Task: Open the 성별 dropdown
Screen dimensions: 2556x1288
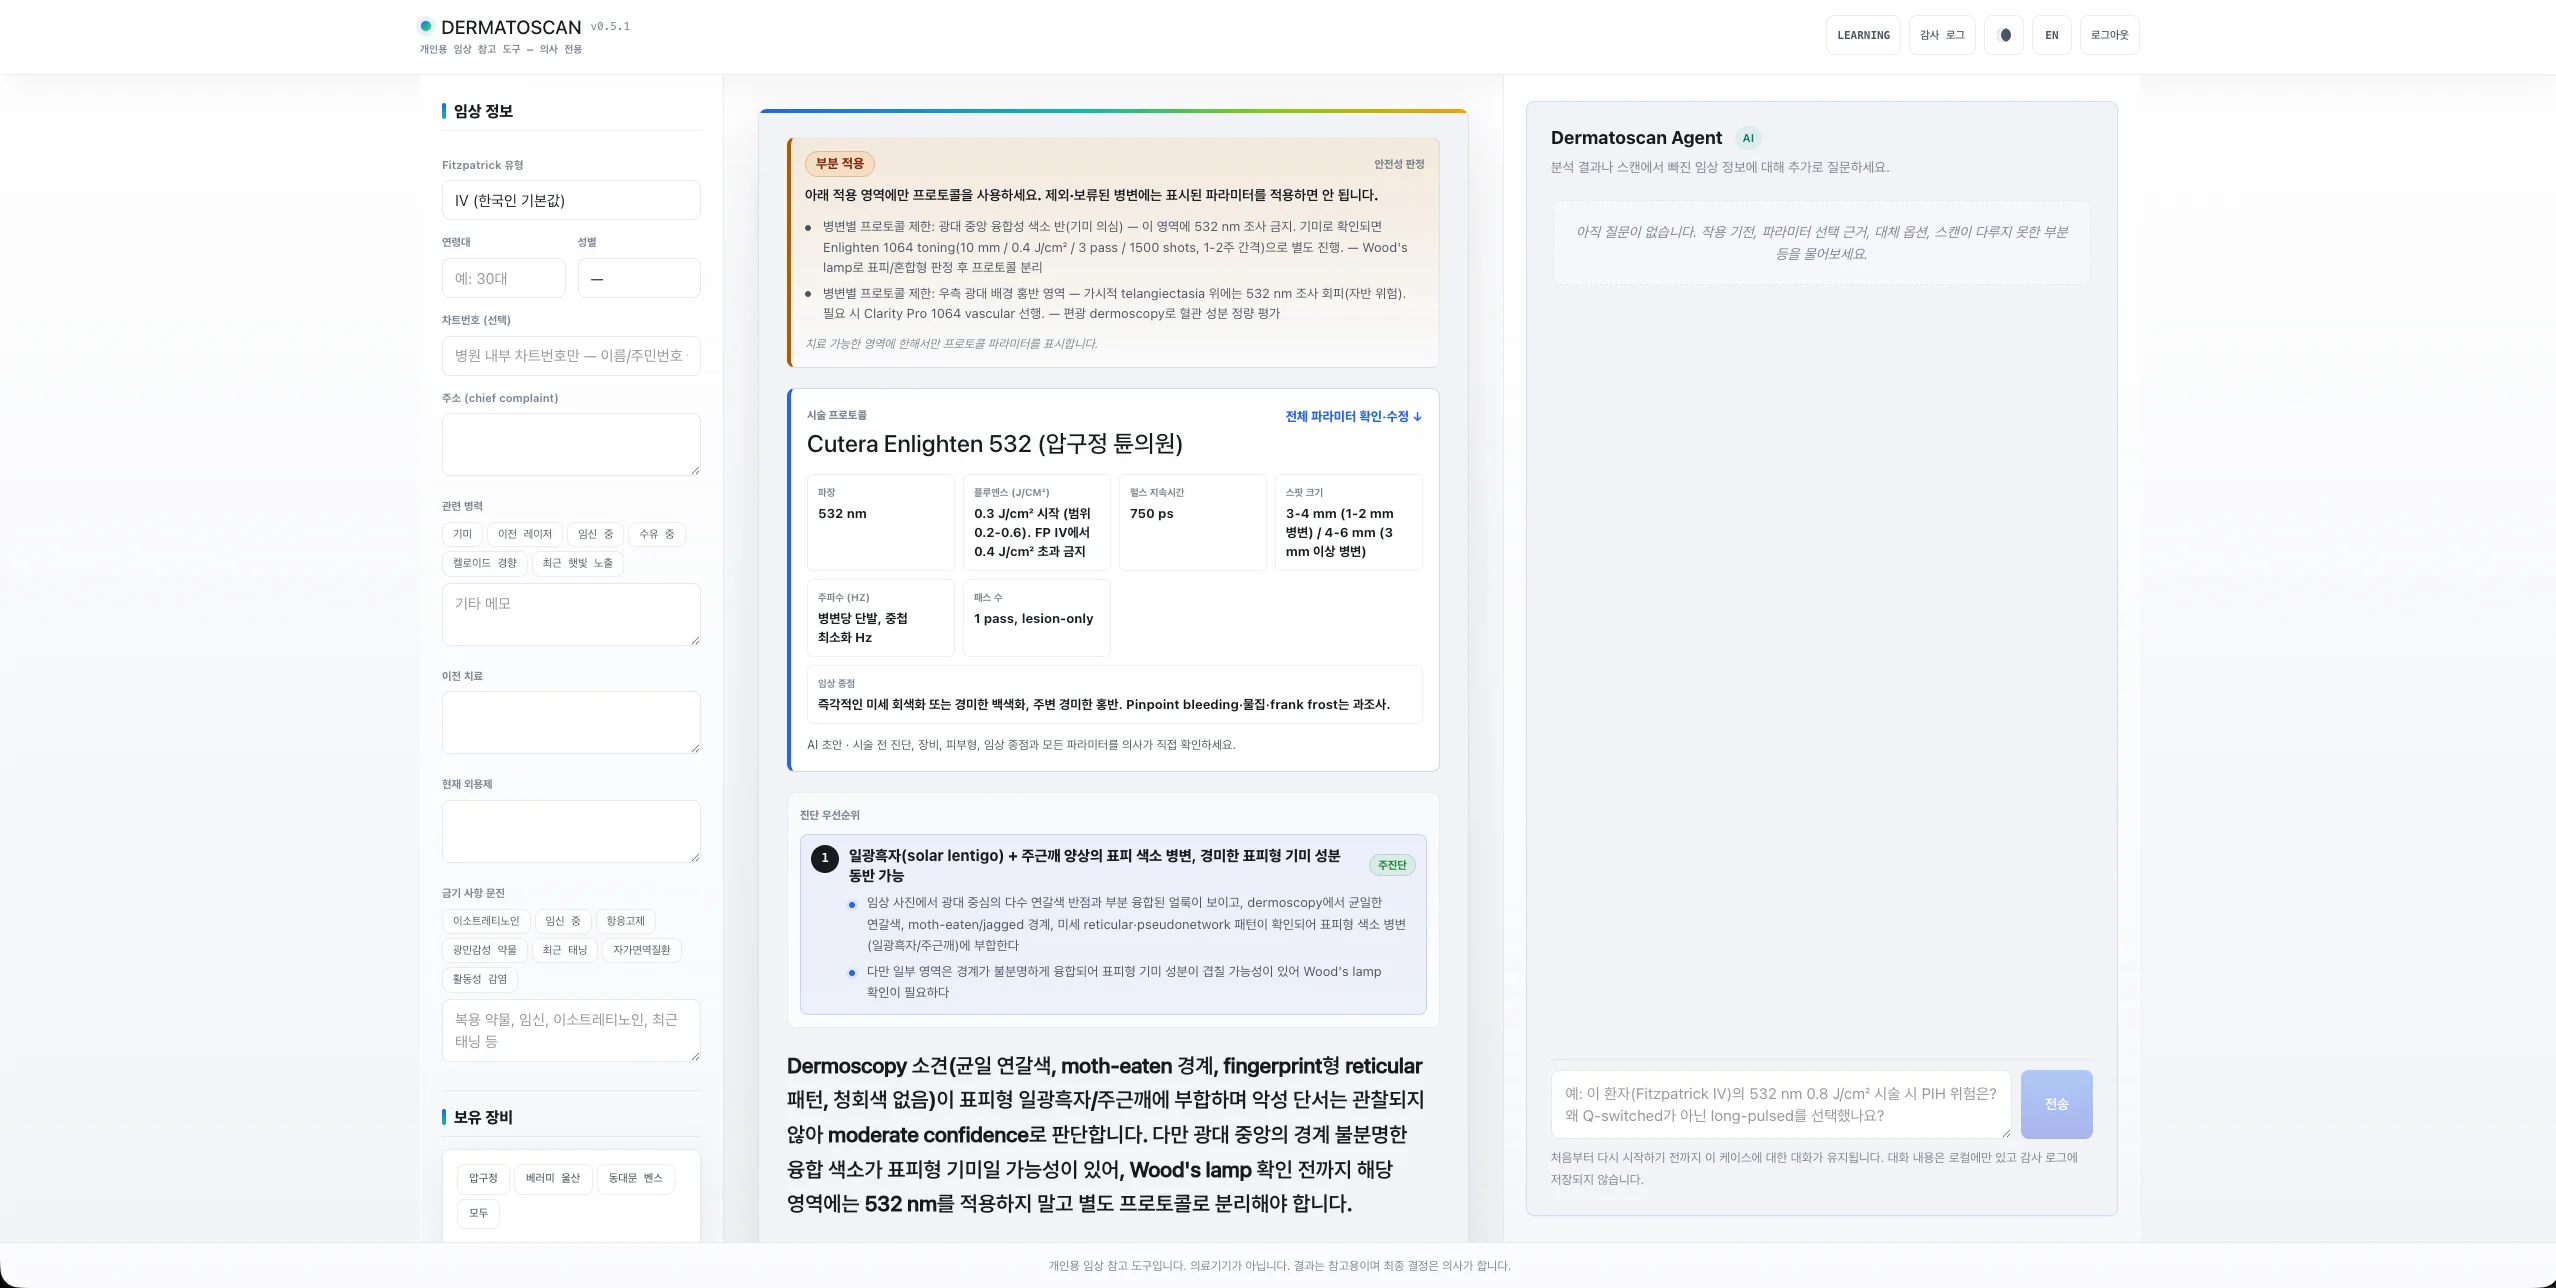Action: 639,278
